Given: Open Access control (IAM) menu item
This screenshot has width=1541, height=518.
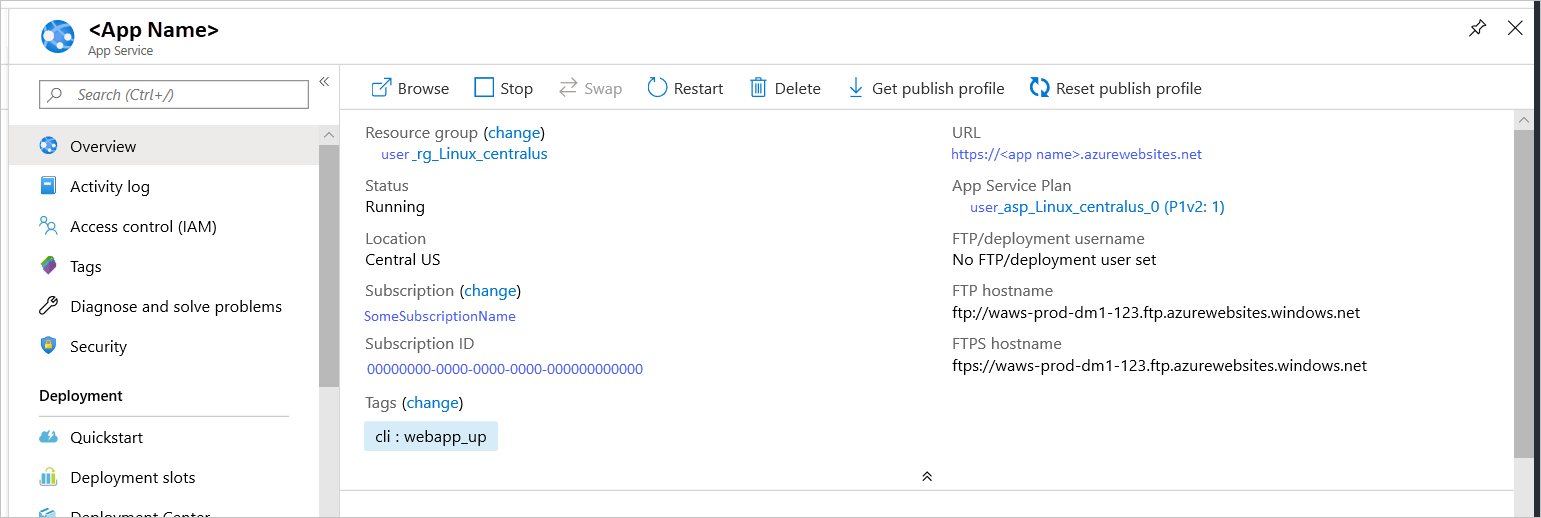Looking at the screenshot, I should tap(143, 226).
